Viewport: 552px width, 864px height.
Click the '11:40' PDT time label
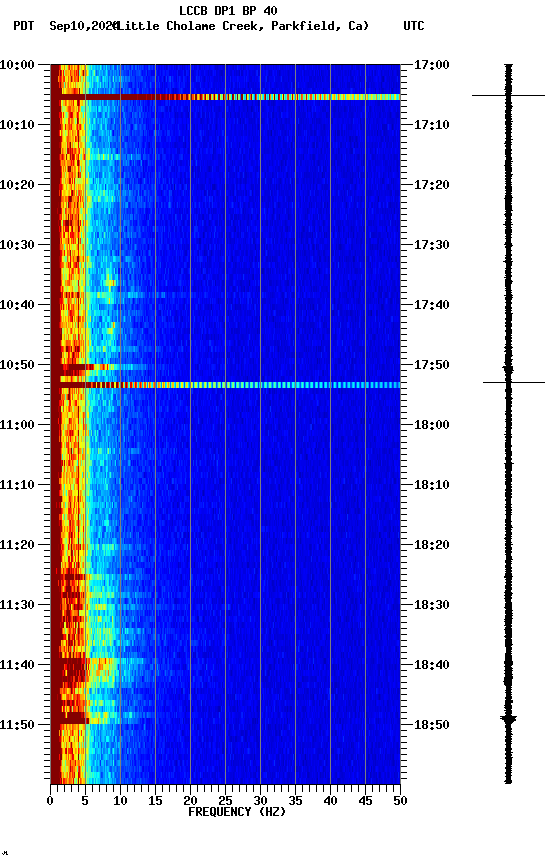pyautogui.click(x=17, y=665)
